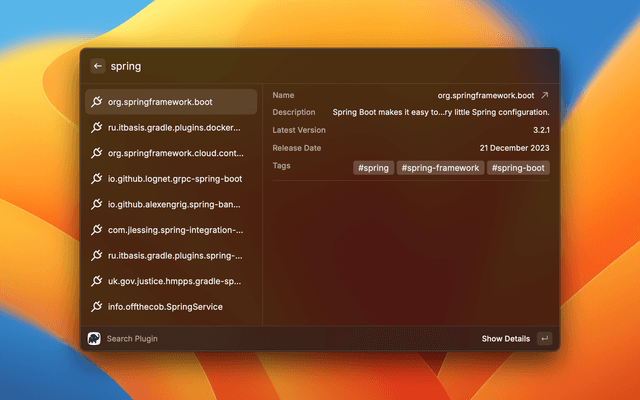640x400 pixels.
Task: Click plug icon beside ru.itbasis.gradle.plugins.spring
Action: click(97, 256)
